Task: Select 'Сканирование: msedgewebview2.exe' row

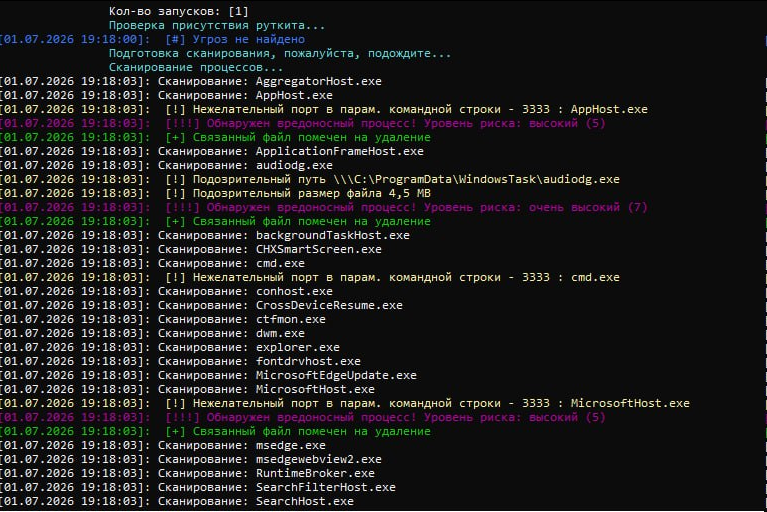Action: coord(191,460)
